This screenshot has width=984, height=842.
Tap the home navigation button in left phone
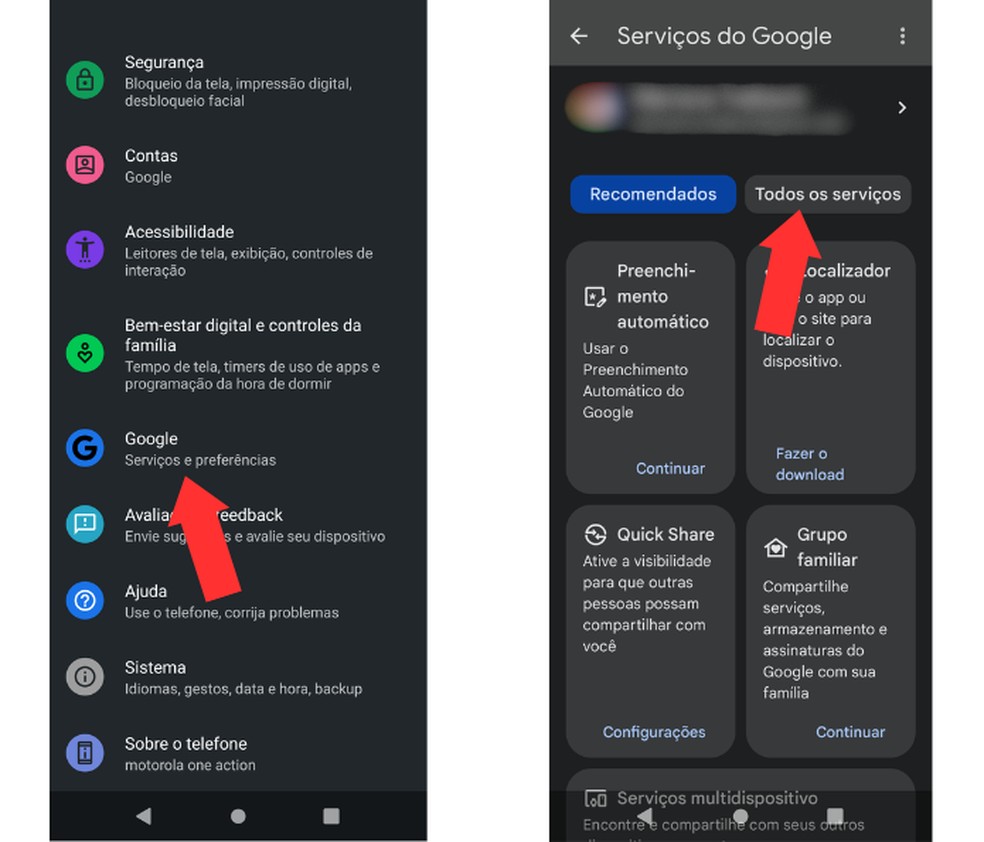(238, 816)
